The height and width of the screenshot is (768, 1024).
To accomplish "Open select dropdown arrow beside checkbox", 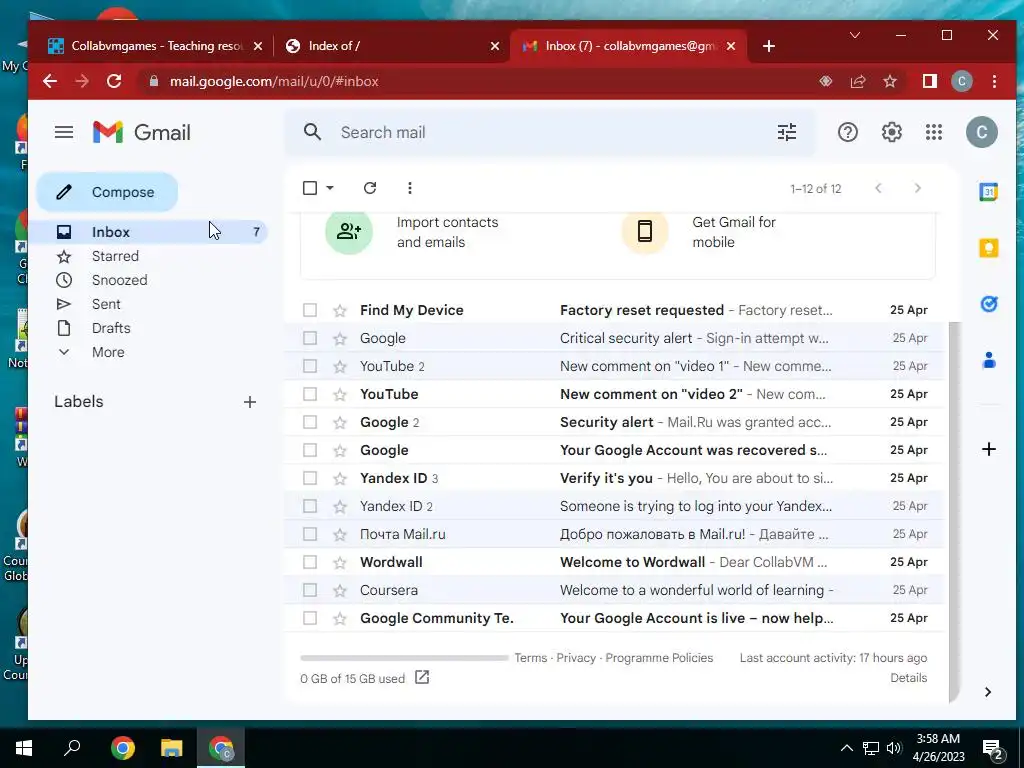I will pyautogui.click(x=330, y=188).
